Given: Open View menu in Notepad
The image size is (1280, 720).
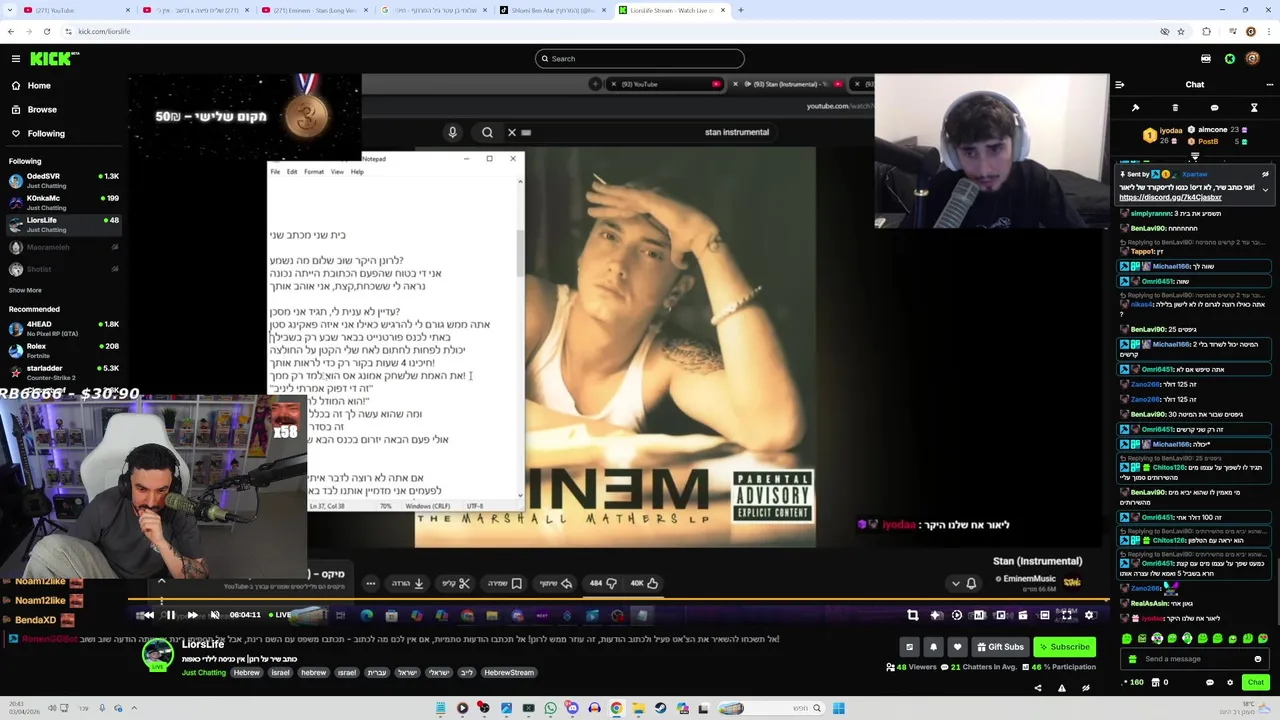Looking at the screenshot, I should [337, 172].
